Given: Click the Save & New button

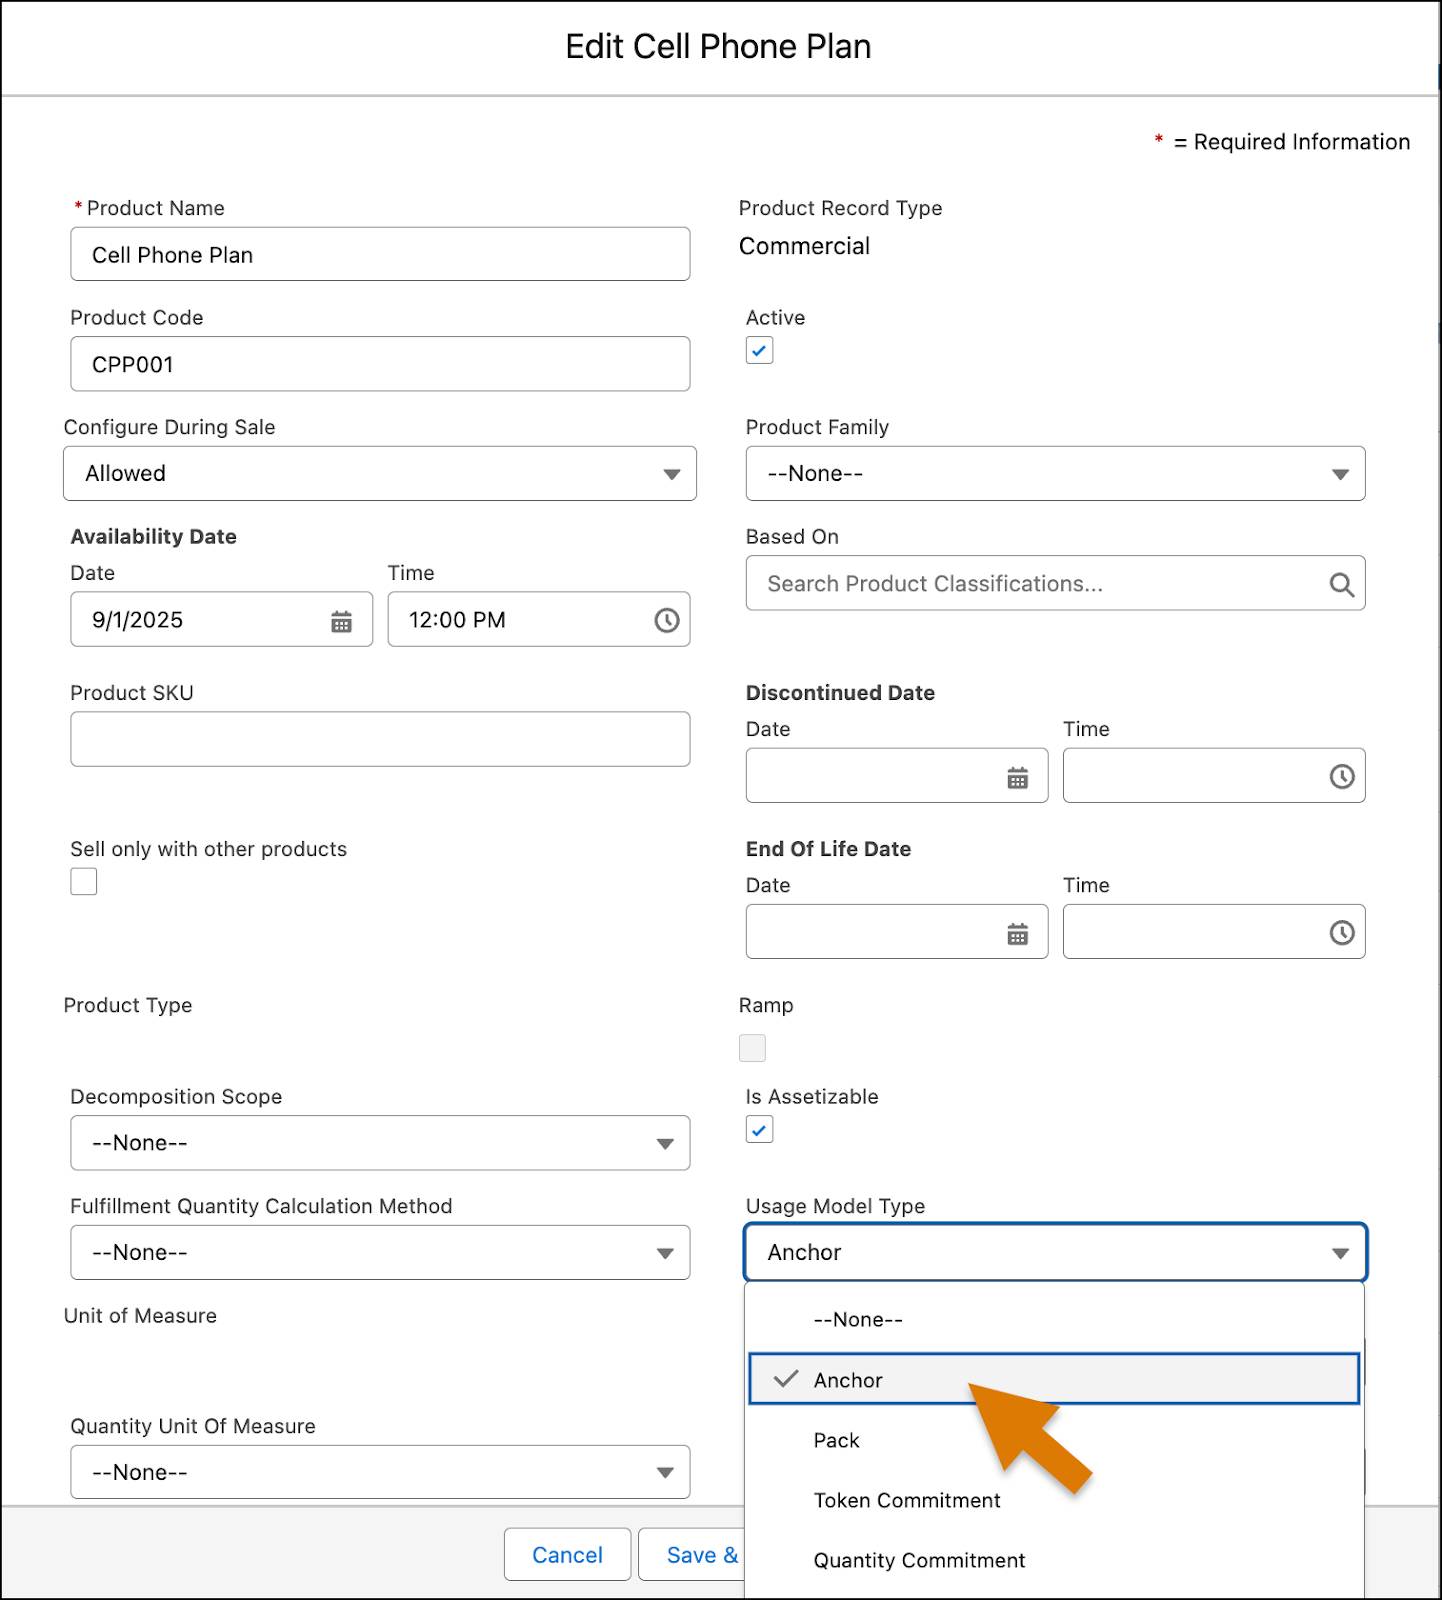Looking at the screenshot, I should (x=692, y=1555).
